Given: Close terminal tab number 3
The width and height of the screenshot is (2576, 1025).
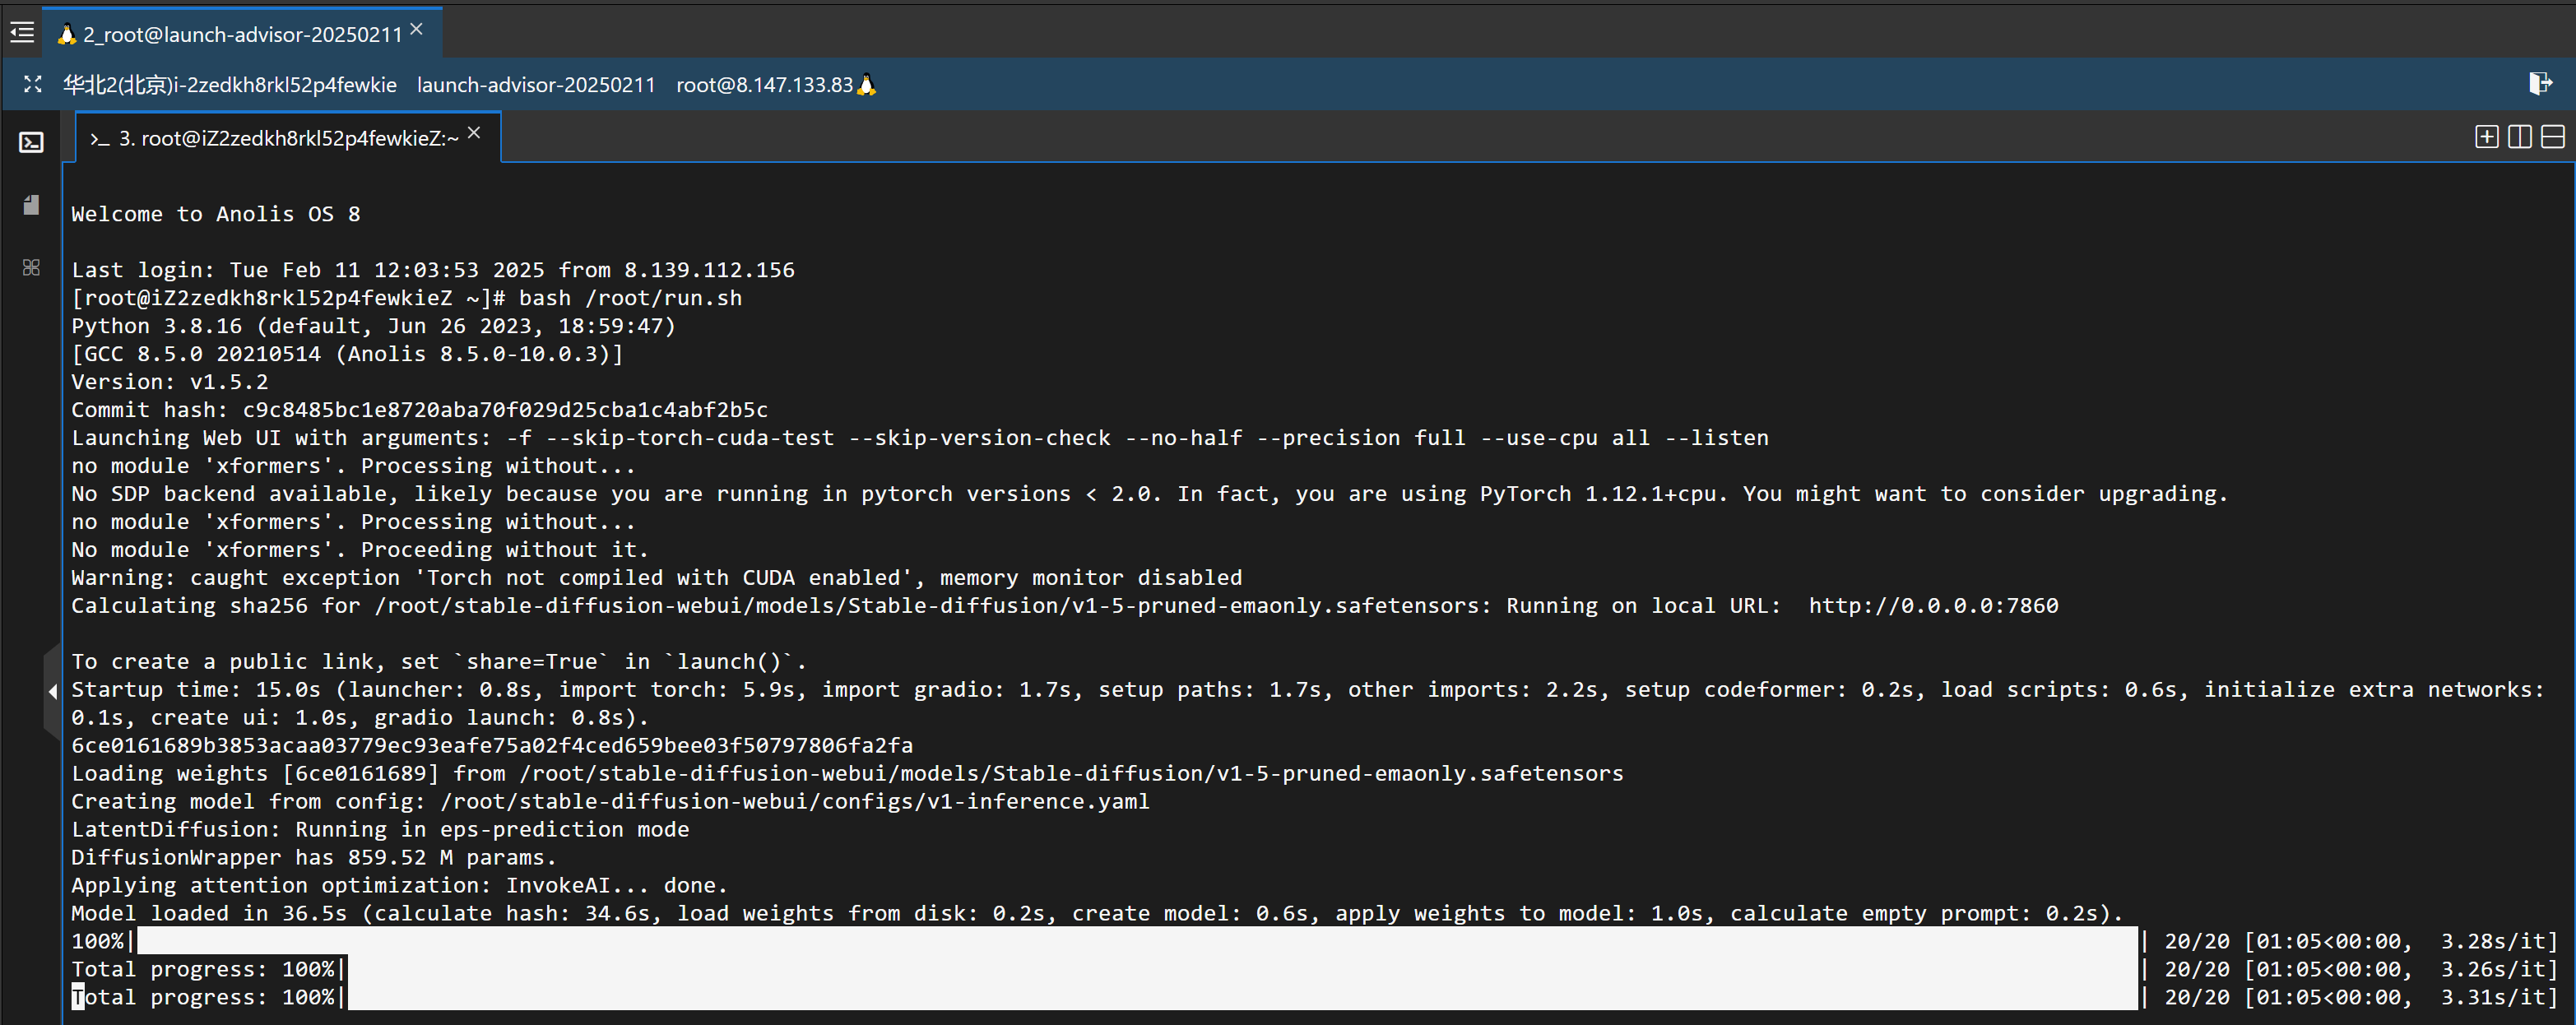Looking at the screenshot, I should [x=474, y=133].
